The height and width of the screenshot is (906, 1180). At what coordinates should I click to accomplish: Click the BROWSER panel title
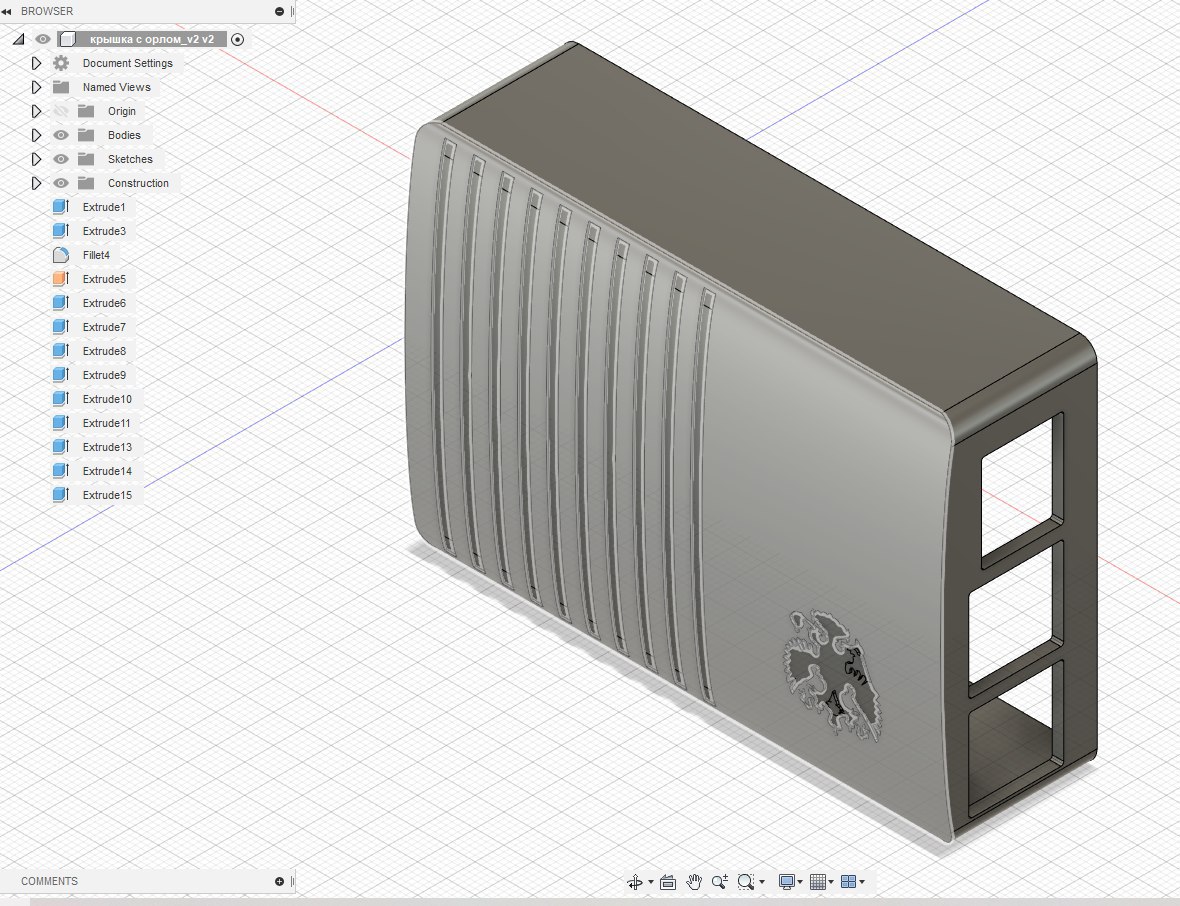tap(47, 11)
